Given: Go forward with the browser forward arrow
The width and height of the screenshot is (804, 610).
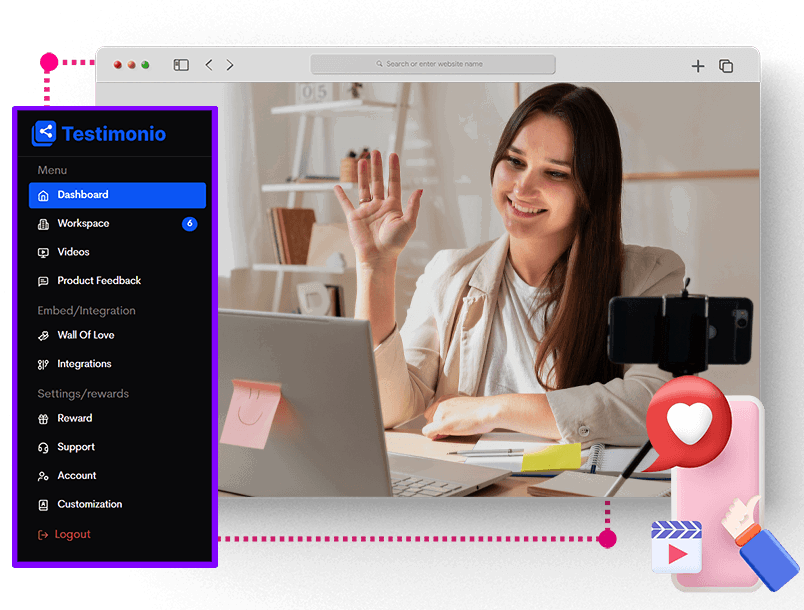Looking at the screenshot, I should (230, 65).
